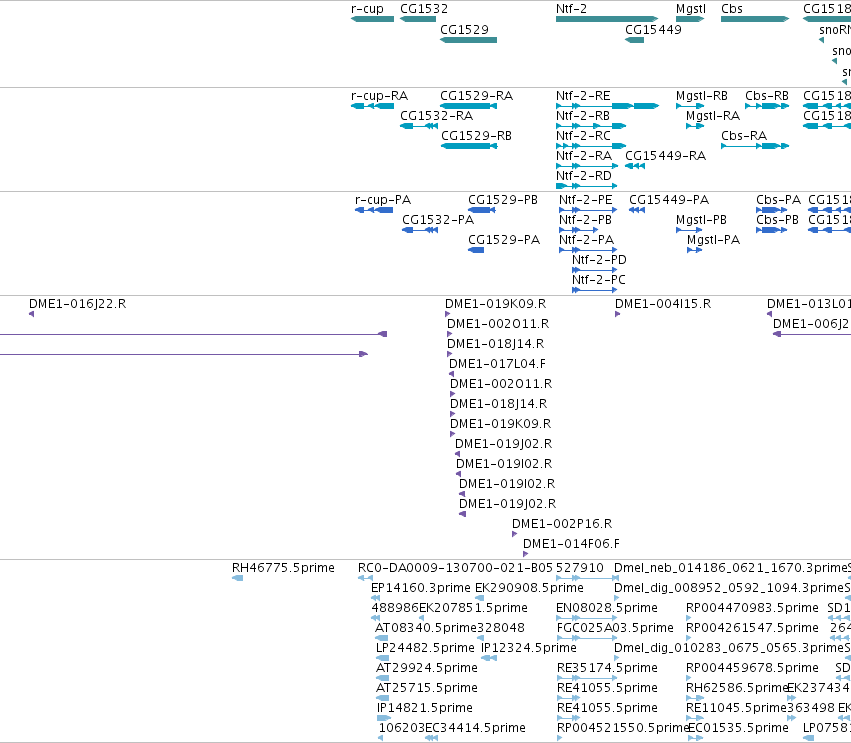Screen dimensions: 851x743
Task: Select EST AT29924.5prime
Action: (383, 678)
